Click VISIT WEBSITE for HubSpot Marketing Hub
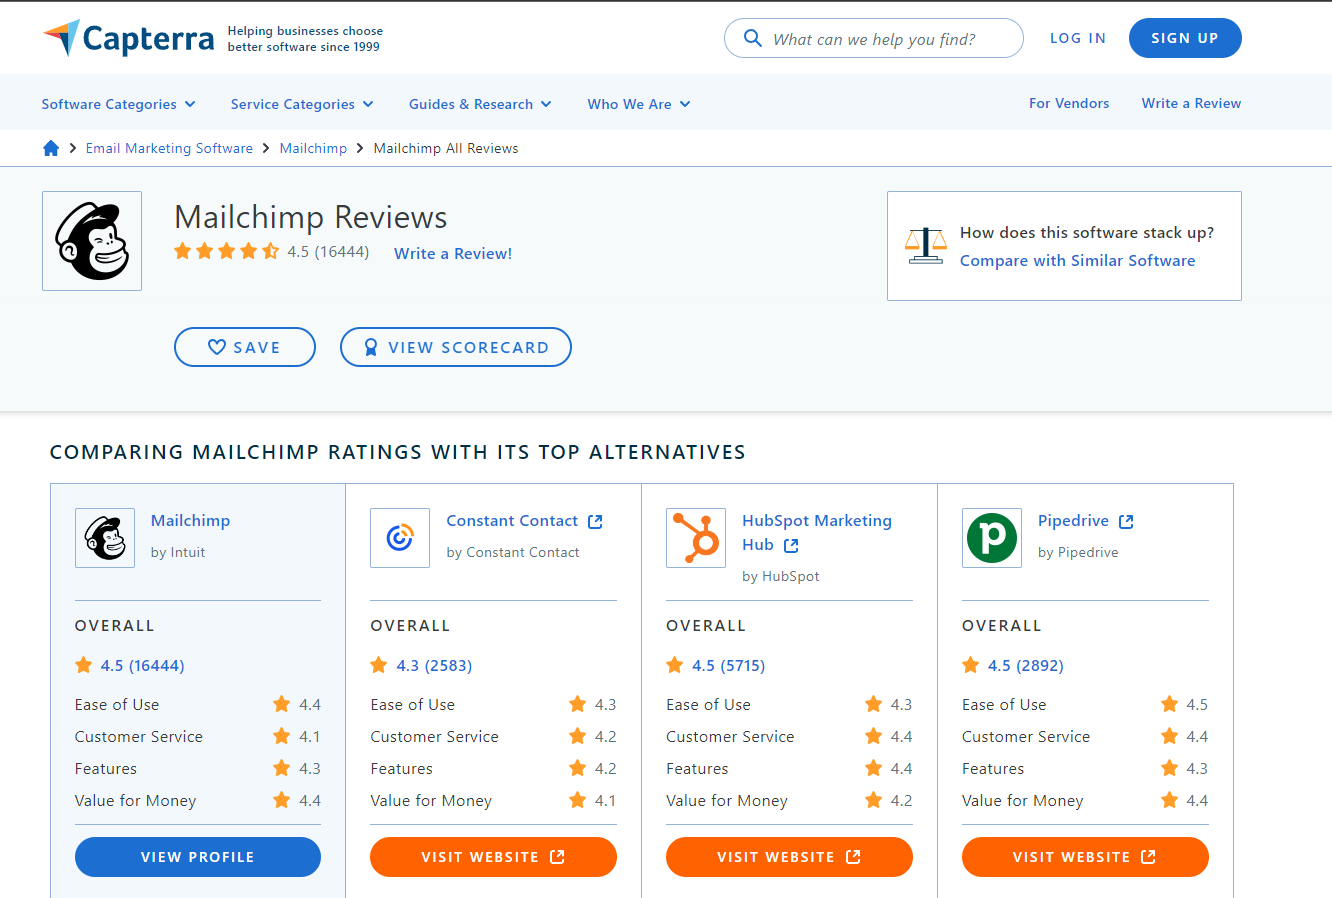The height and width of the screenshot is (898, 1332). coord(789,857)
